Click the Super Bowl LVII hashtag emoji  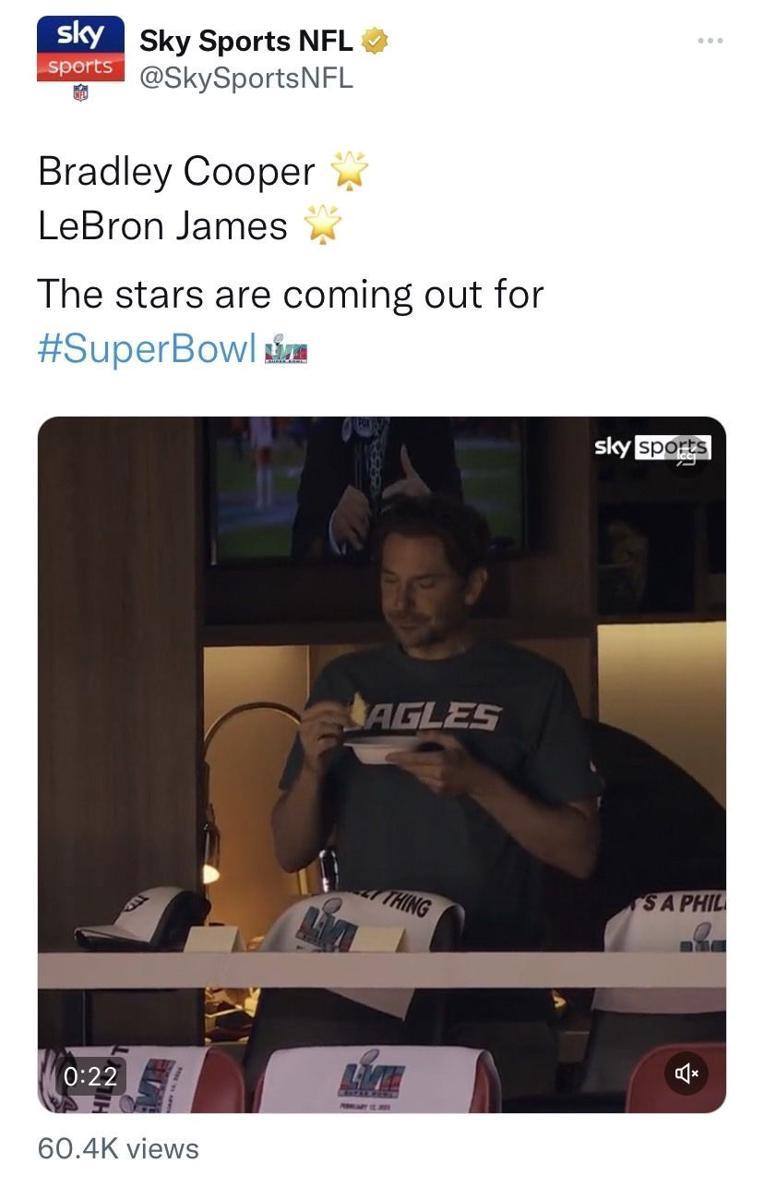285,353
